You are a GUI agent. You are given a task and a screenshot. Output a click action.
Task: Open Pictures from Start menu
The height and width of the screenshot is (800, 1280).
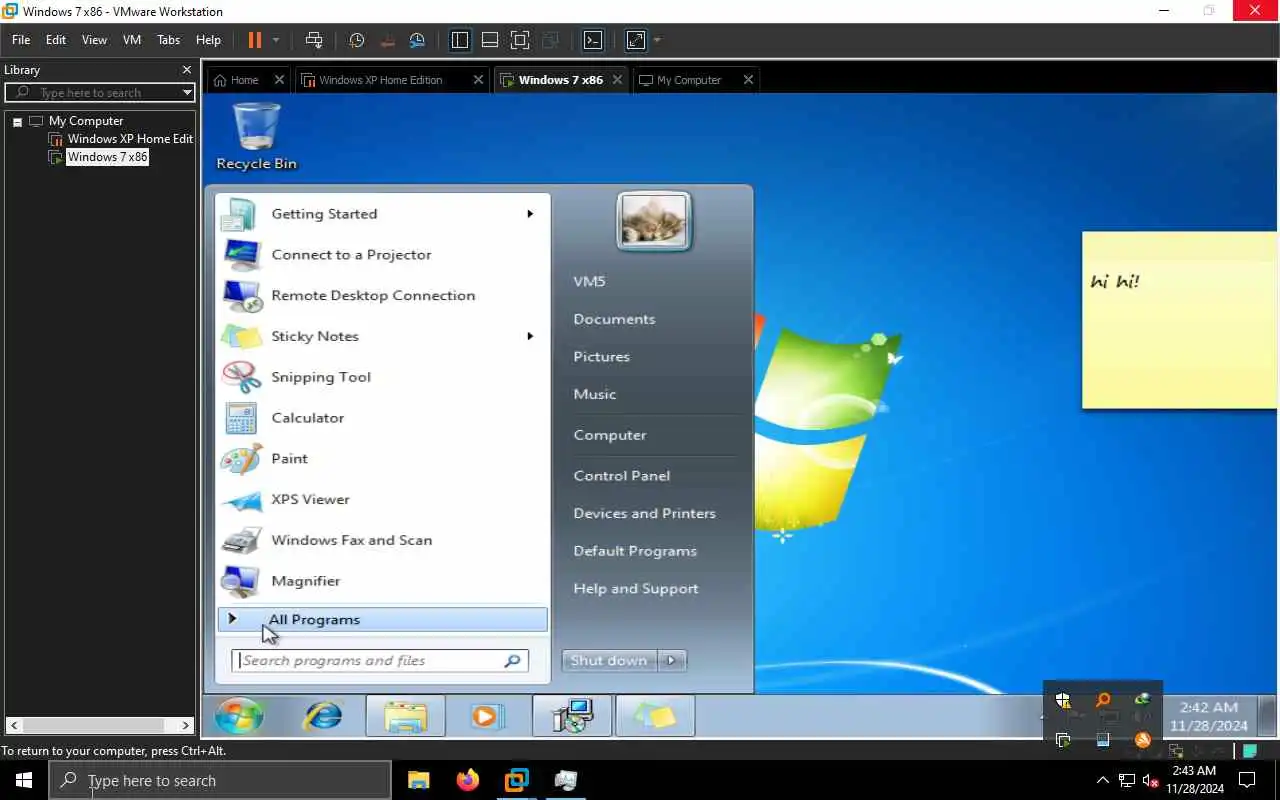click(601, 357)
